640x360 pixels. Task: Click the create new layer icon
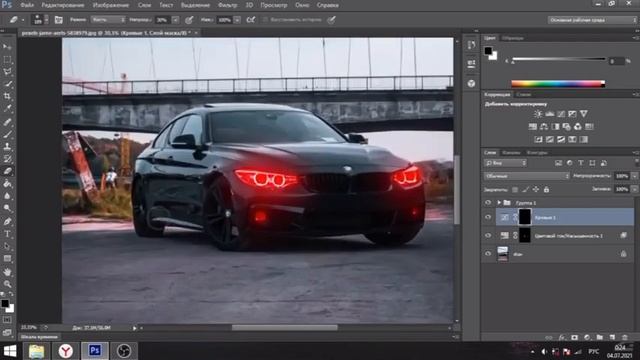(612, 337)
